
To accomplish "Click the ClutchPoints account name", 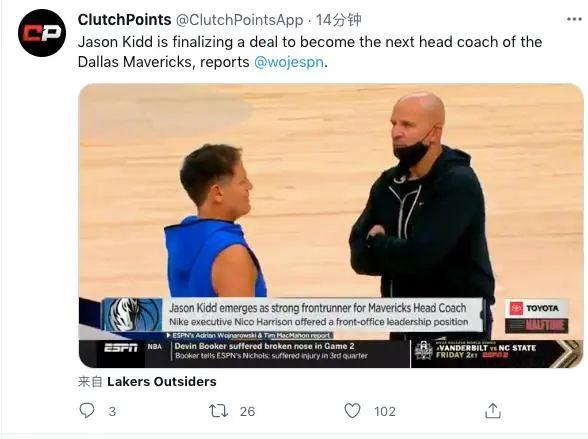I will coord(124,19).
